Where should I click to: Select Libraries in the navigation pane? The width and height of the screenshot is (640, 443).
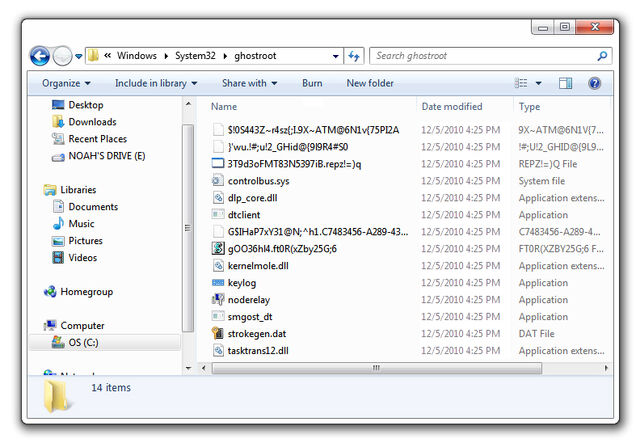(x=70, y=190)
